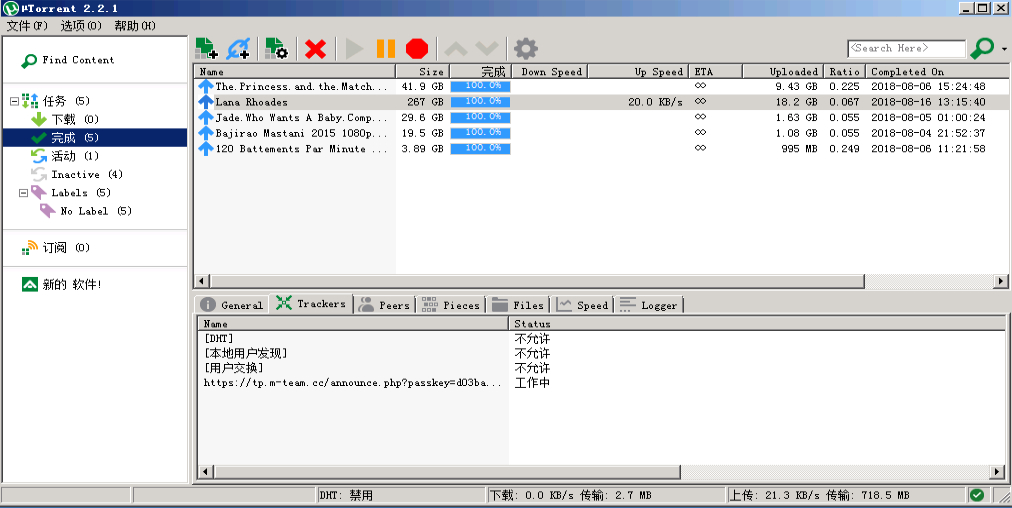Switch to Logger tab
Viewport: 1012px width, 508px height.
[x=649, y=305]
